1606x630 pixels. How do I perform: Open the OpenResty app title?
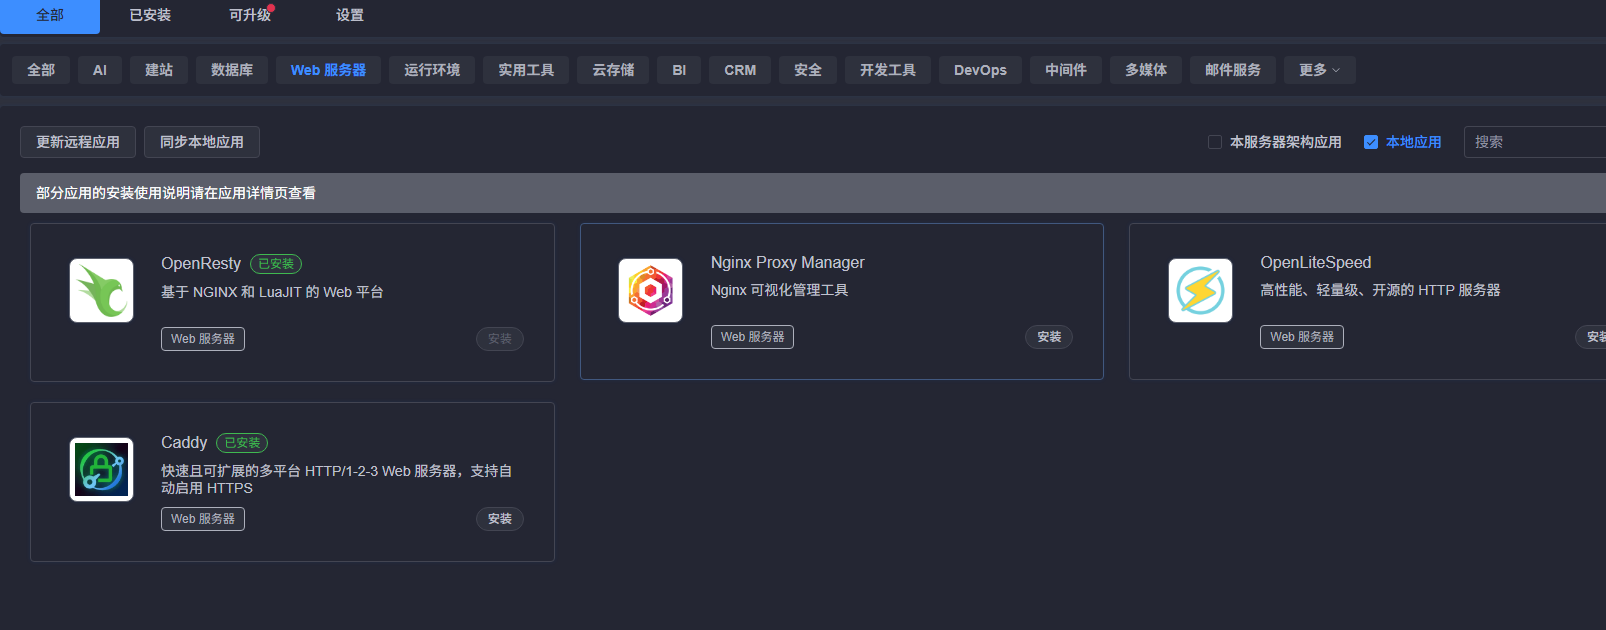tap(201, 263)
